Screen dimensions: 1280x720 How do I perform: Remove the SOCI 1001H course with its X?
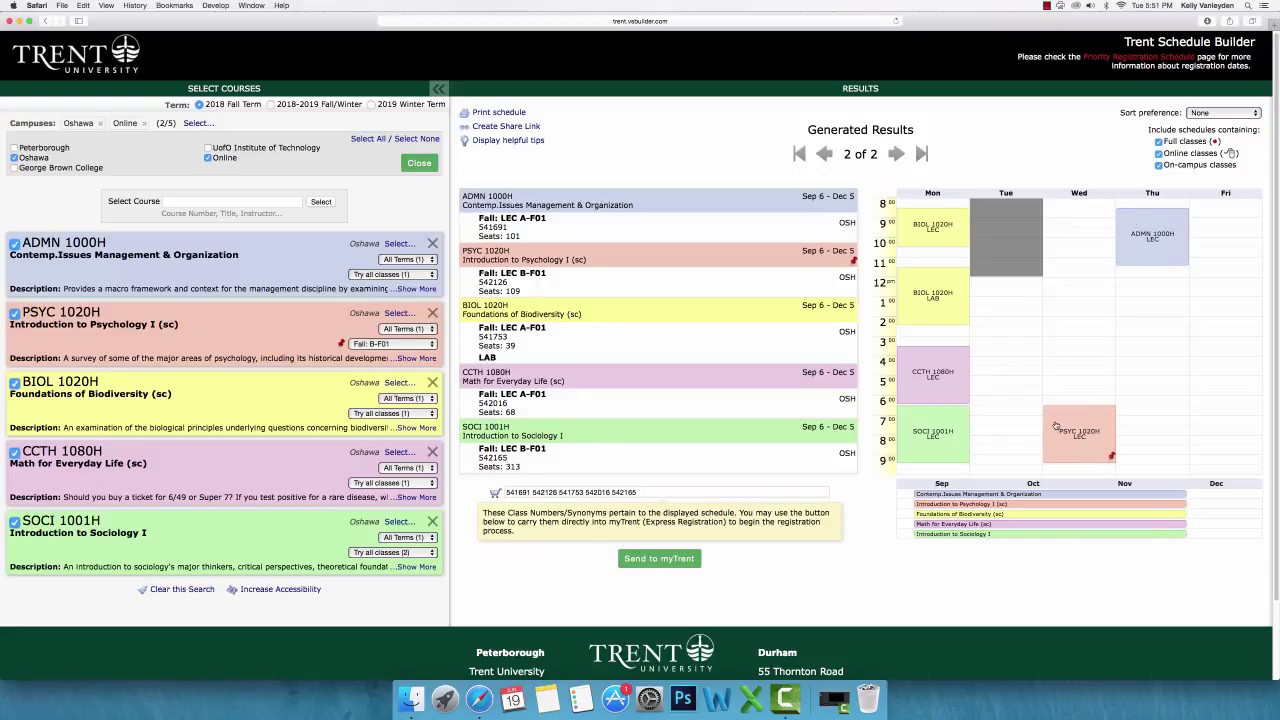[x=432, y=521]
